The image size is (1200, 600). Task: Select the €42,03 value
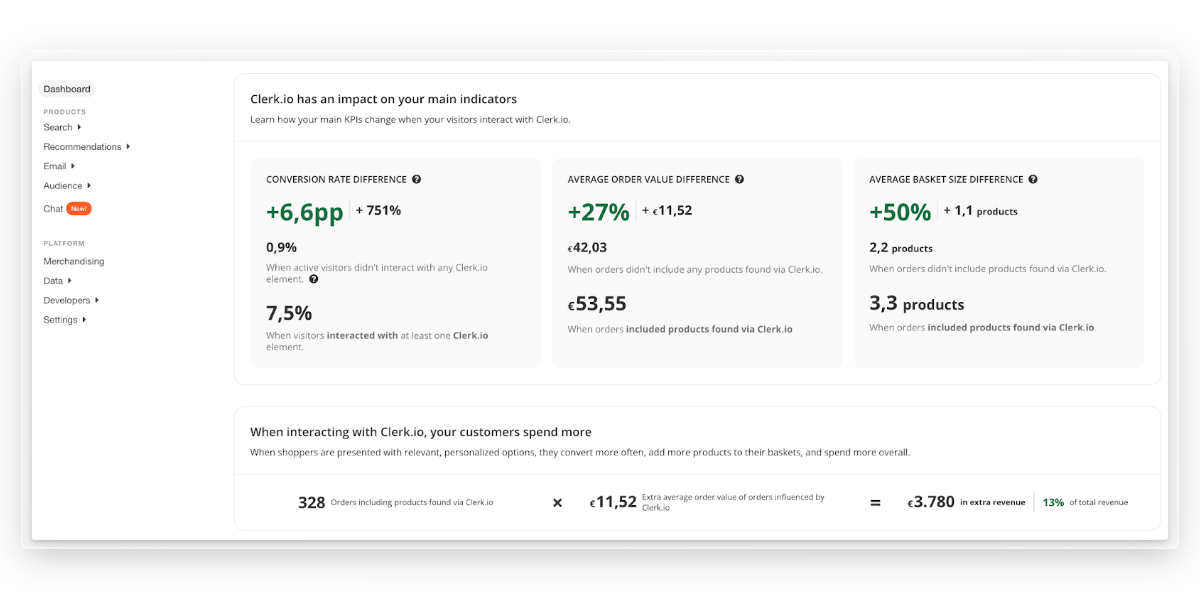(x=587, y=248)
